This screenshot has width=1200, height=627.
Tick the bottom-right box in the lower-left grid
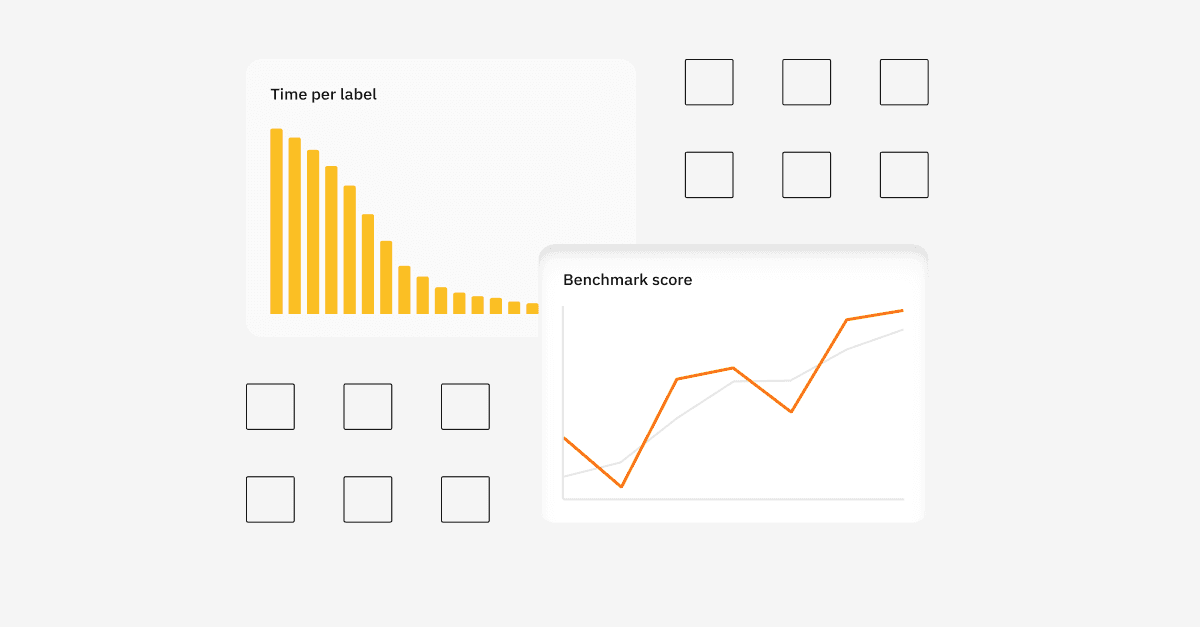(465, 499)
